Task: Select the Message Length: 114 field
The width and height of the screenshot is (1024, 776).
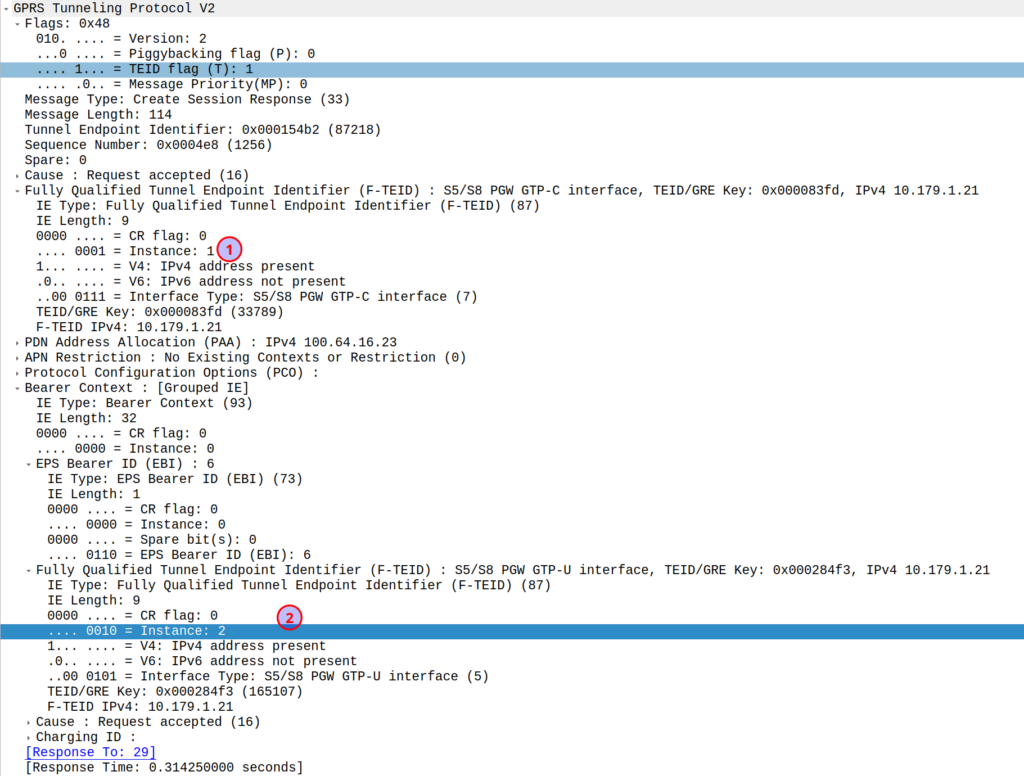Action: pyautogui.click(x=98, y=114)
